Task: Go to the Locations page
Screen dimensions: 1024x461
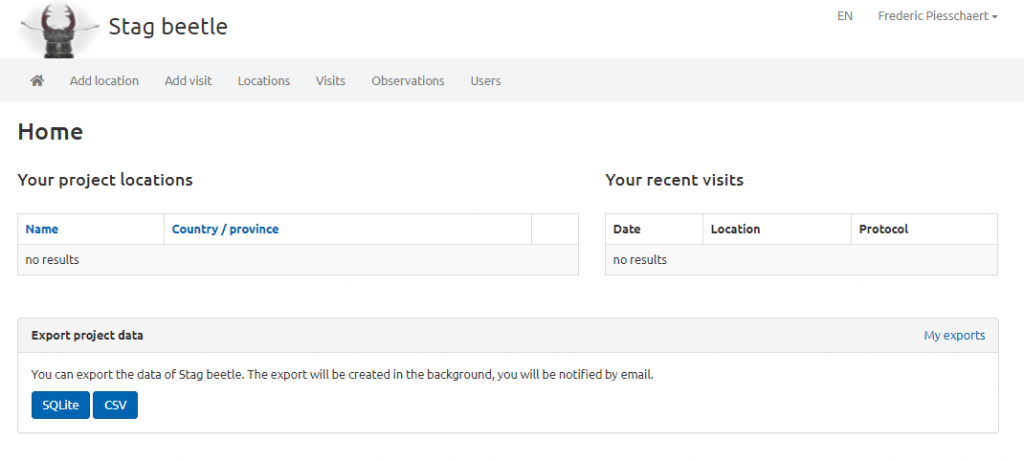Action: click(x=264, y=80)
